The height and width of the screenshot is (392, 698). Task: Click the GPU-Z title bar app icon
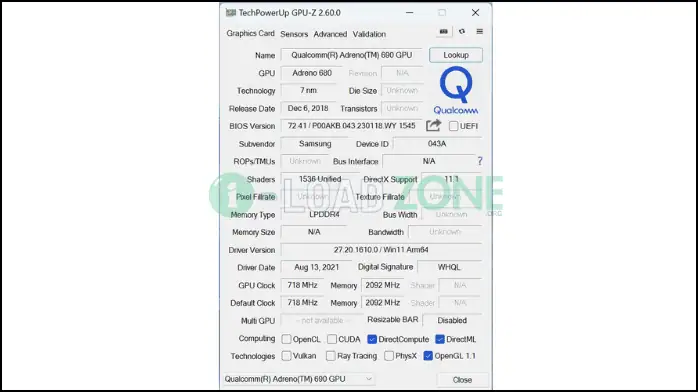point(231,12)
